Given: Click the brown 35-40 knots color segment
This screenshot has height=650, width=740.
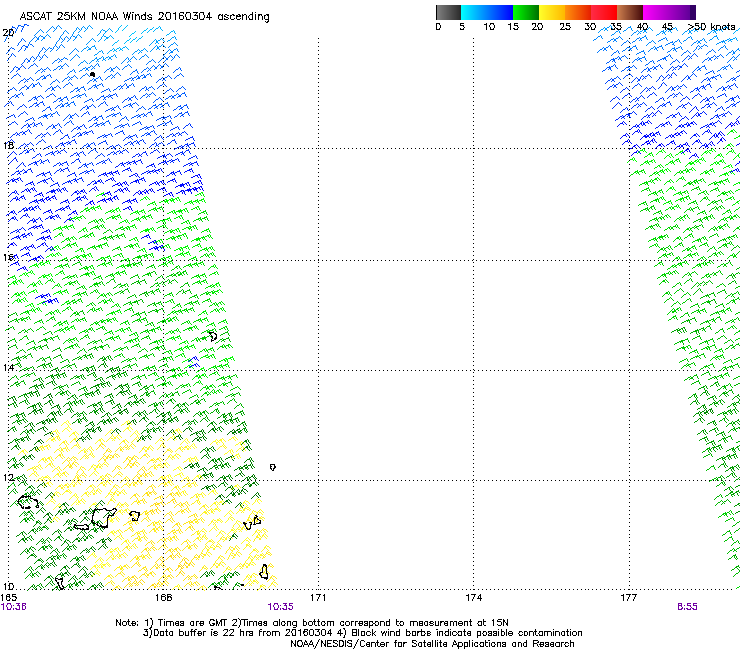Looking at the screenshot, I should [x=630, y=12].
